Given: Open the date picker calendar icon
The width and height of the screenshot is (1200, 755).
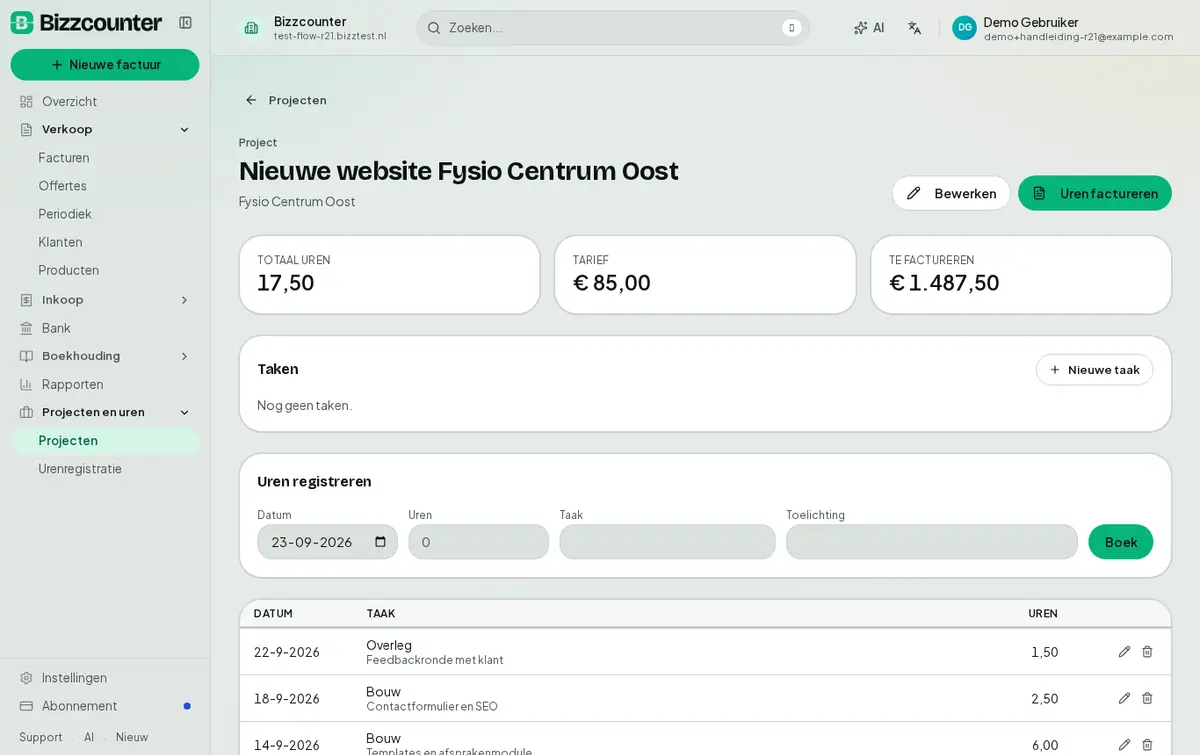Looking at the screenshot, I should click(380, 542).
